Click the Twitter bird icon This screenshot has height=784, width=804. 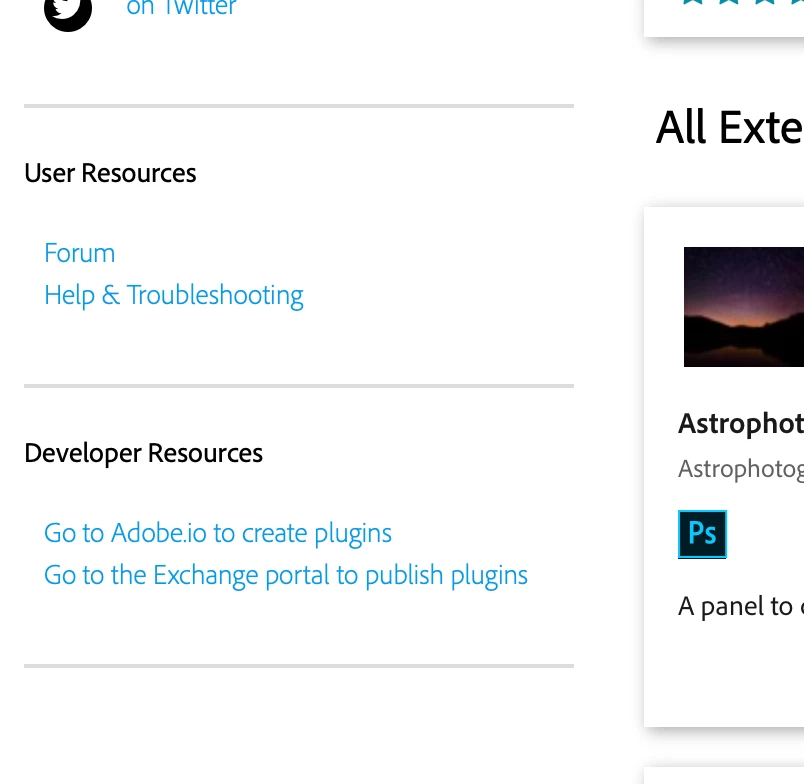[68, 11]
